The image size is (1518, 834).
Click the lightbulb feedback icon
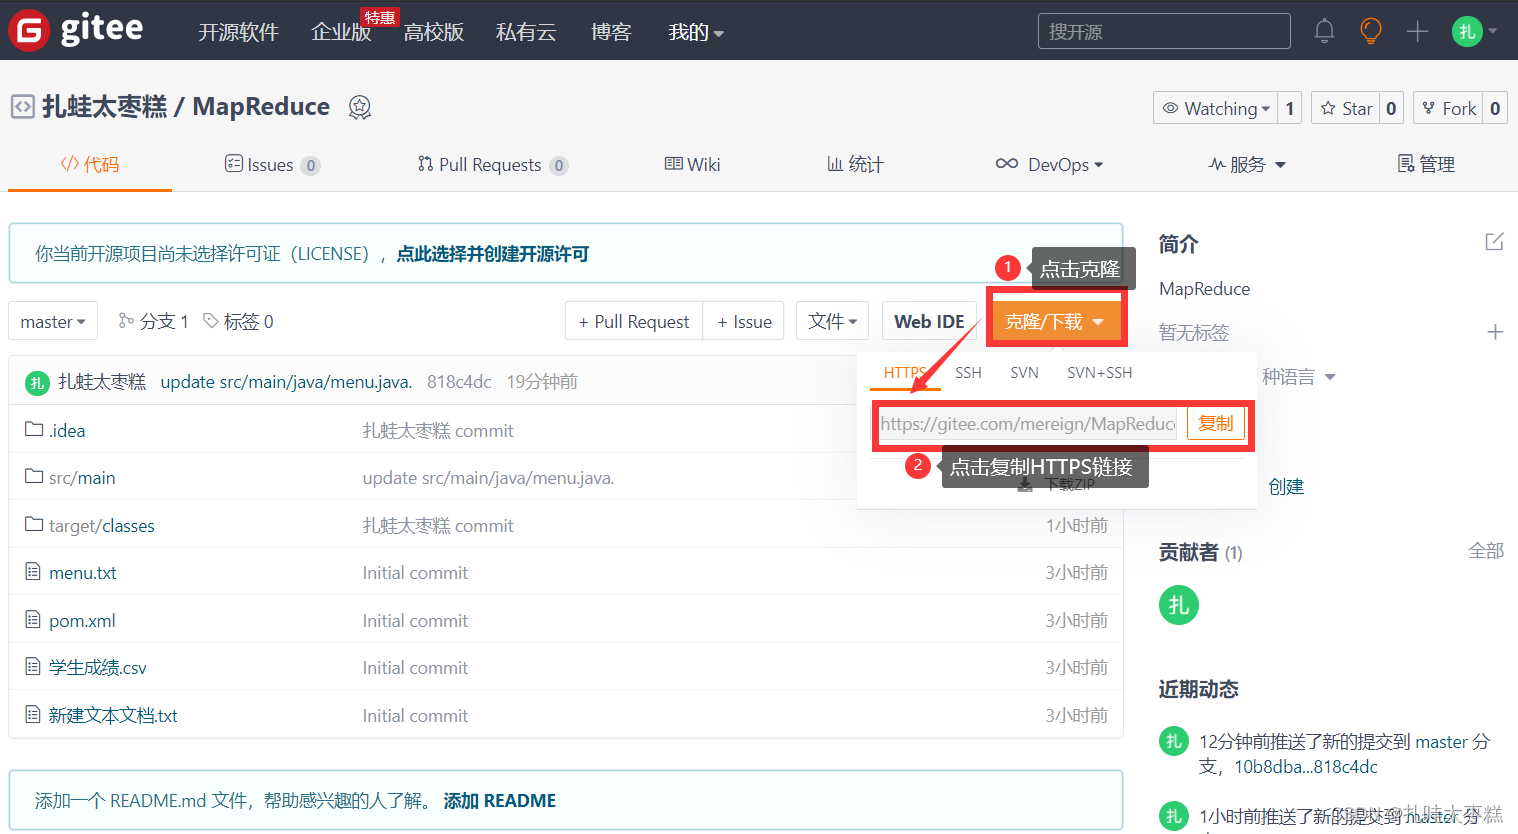[1370, 31]
